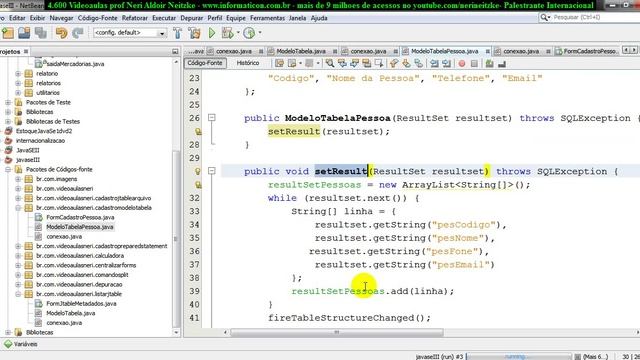Viewport: 640px width, 360px height.
Task: Select FormCadastroPessoa.java in the project tree
Action: [80, 217]
